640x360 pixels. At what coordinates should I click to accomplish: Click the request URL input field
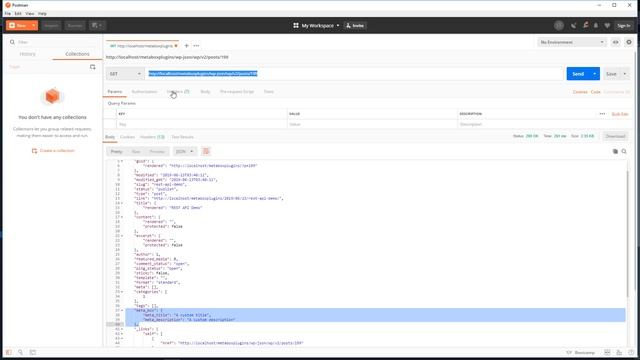(354, 74)
